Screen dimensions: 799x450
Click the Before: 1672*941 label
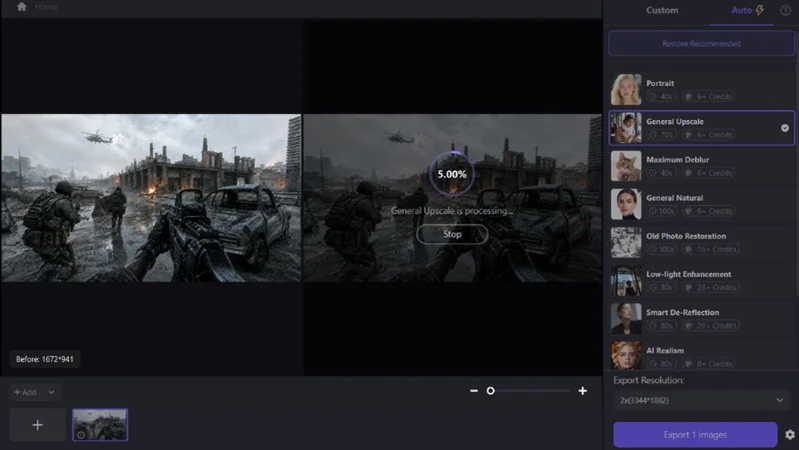(45, 359)
